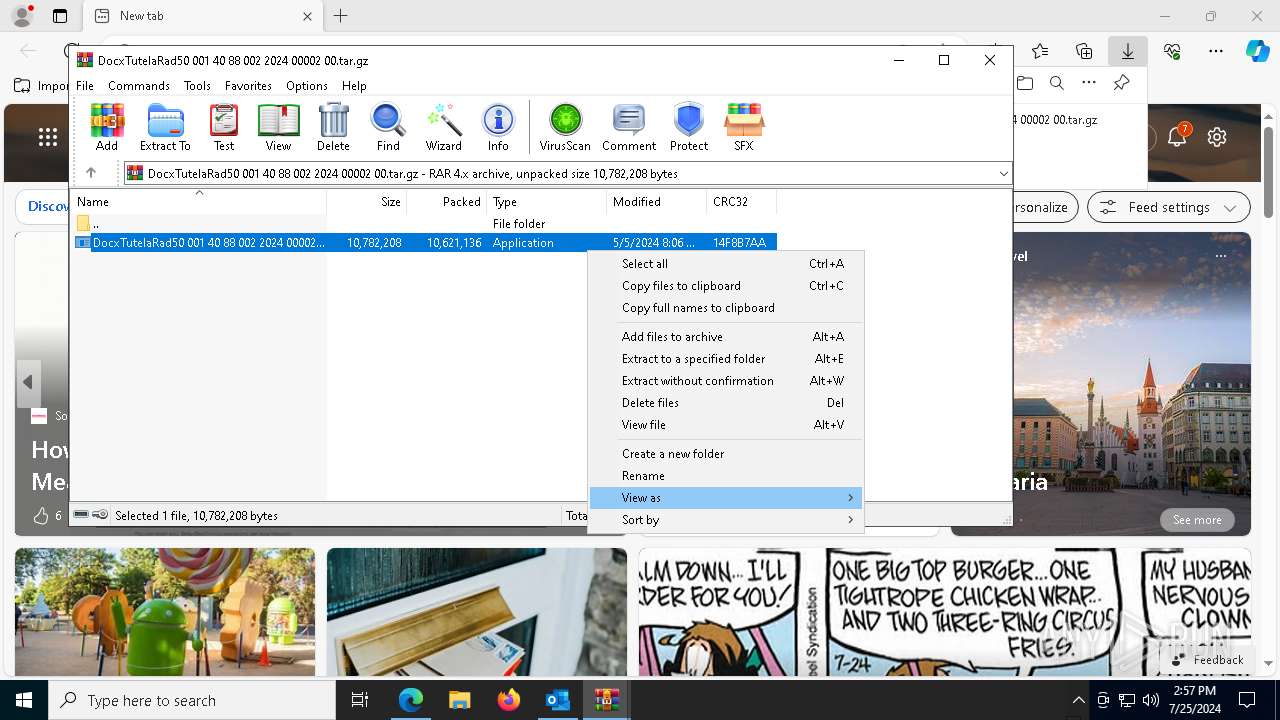Open Windows Start button

24,700
